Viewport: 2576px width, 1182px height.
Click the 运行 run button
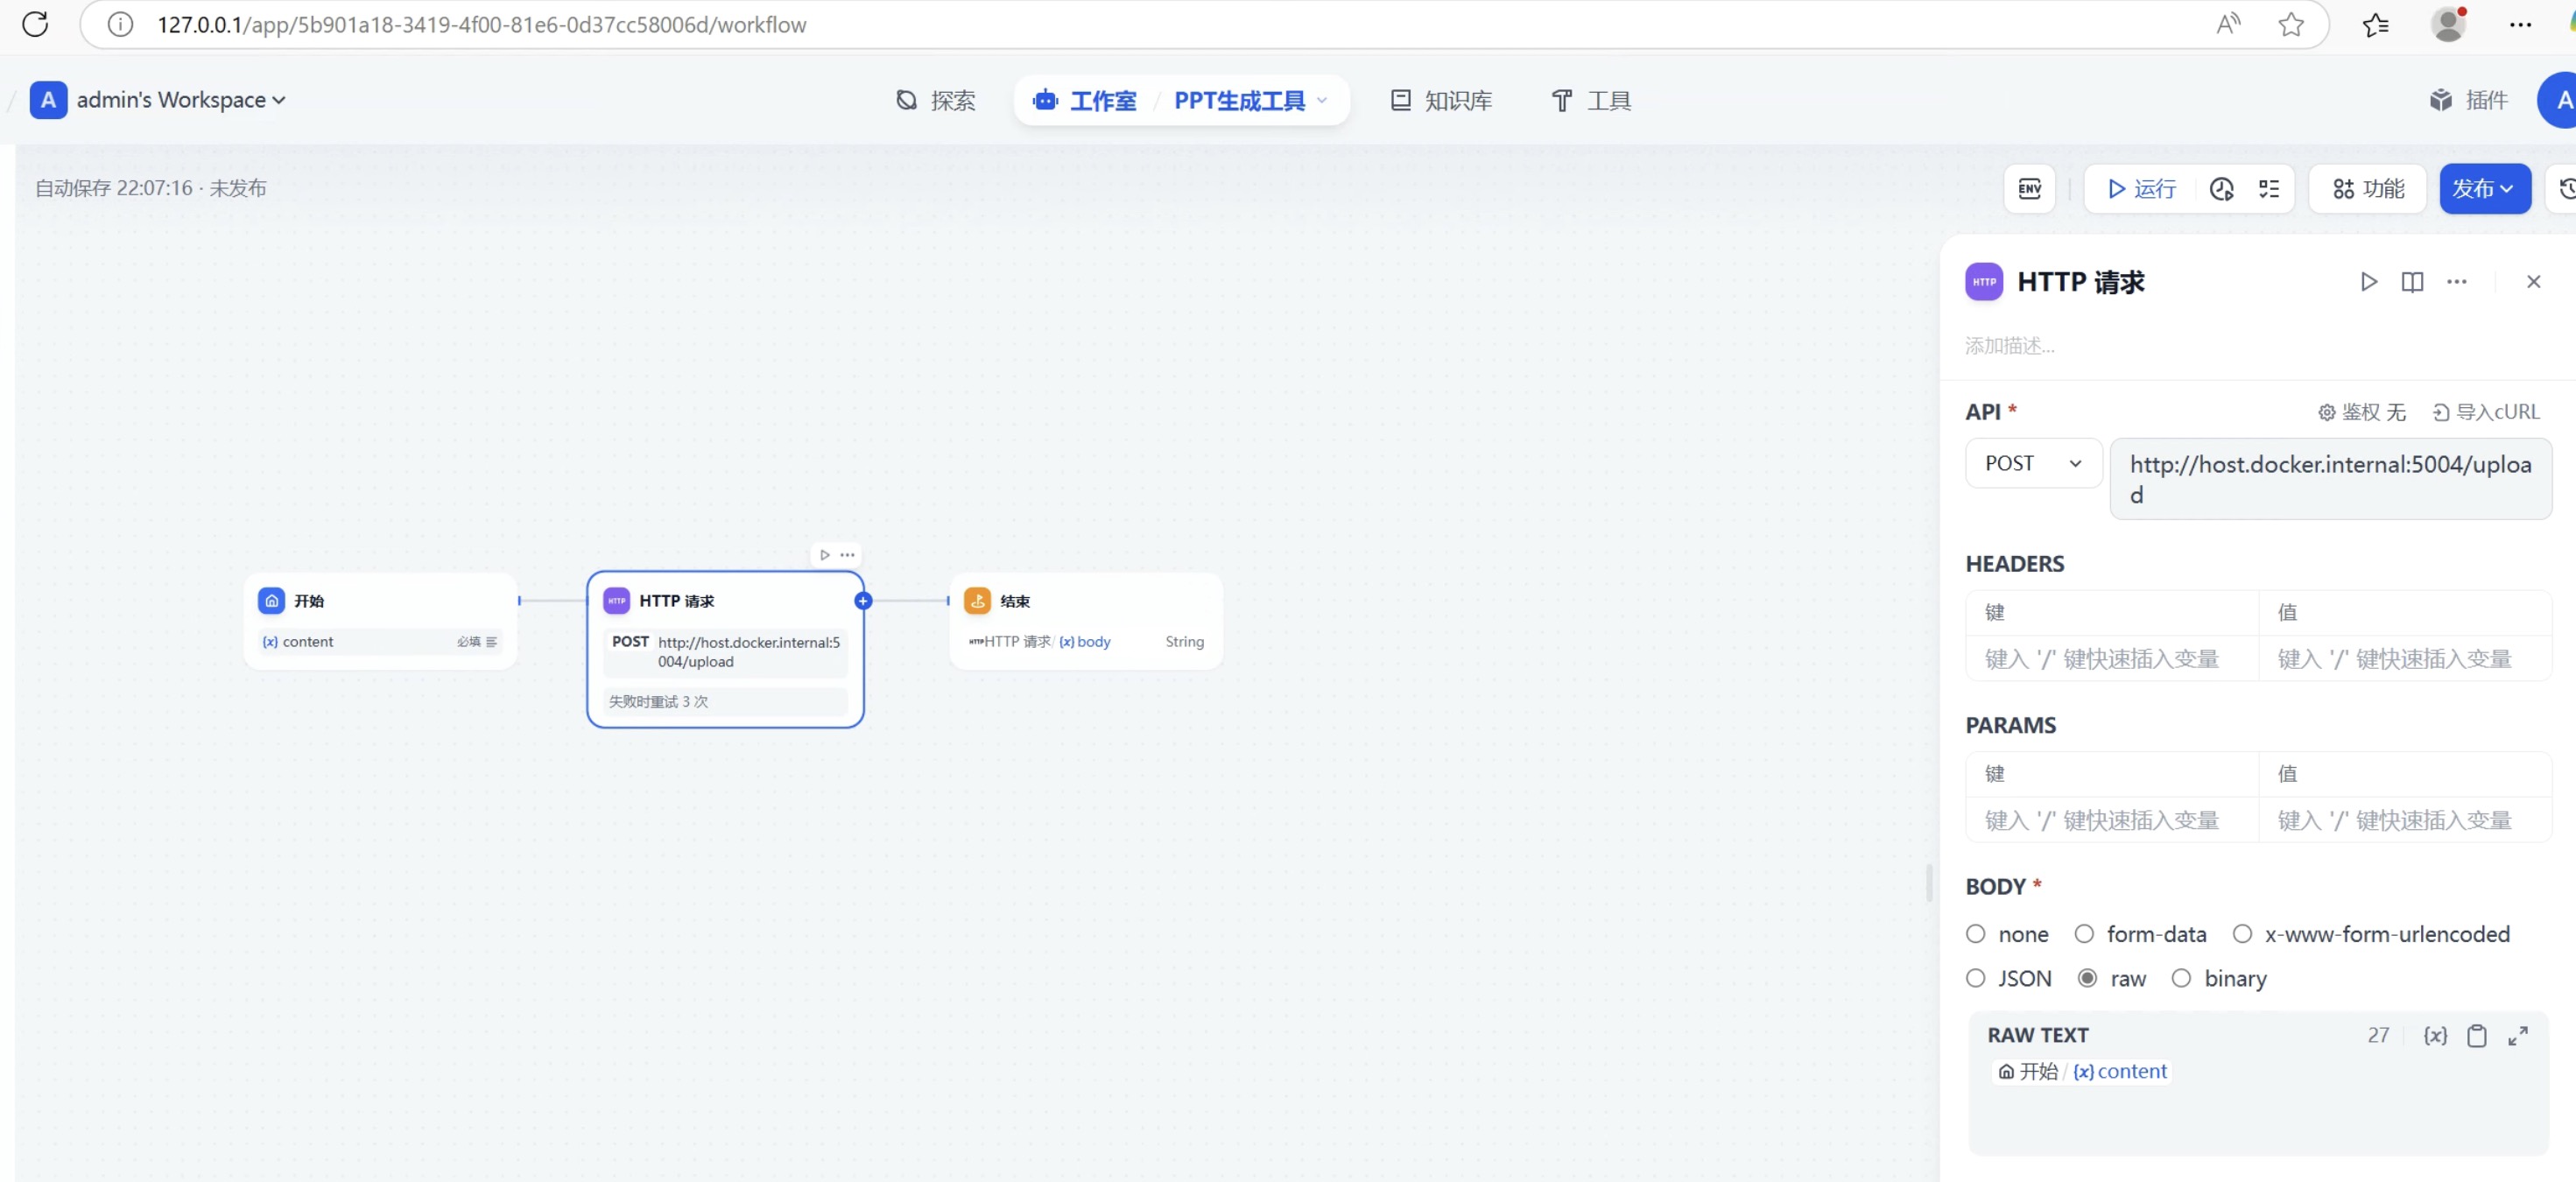click(2141, 189)
